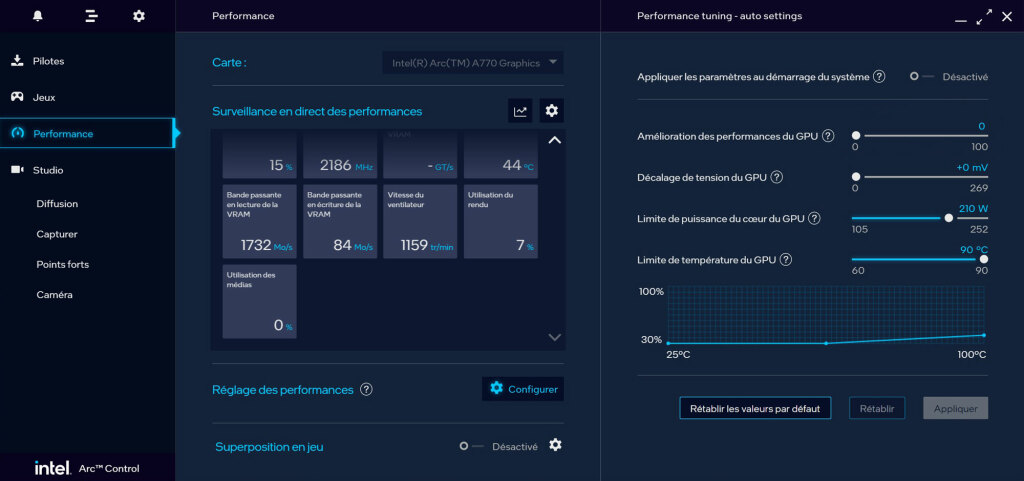This screenshot has height=481, width=1024.
Task: Click the fan curve point at 25°C
Action: click(668, 343)
